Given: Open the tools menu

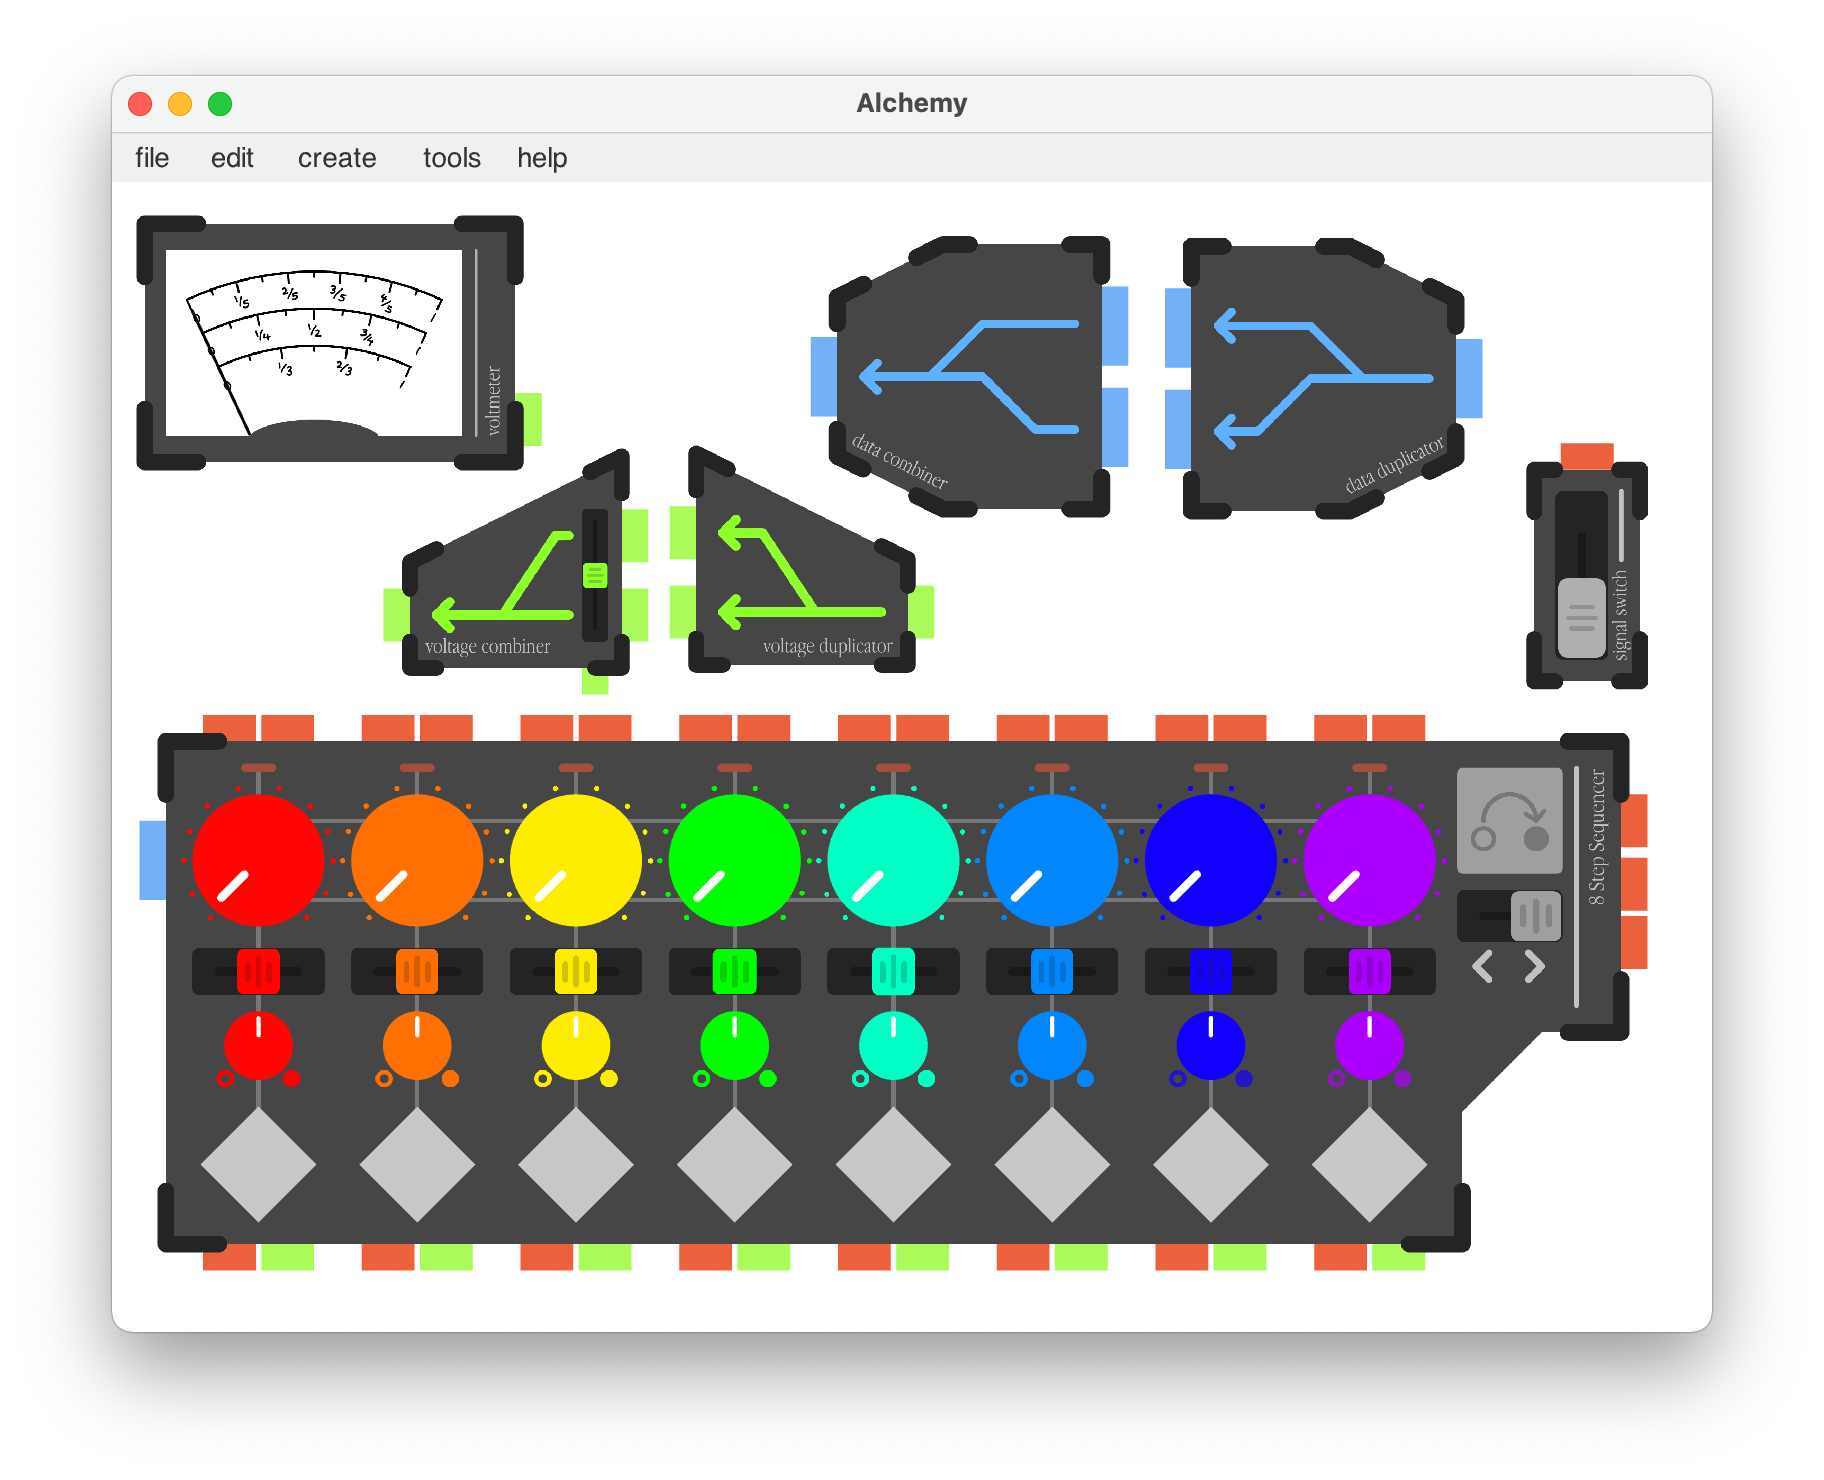Looking at the screenshot, I should (x=451, y=158).
